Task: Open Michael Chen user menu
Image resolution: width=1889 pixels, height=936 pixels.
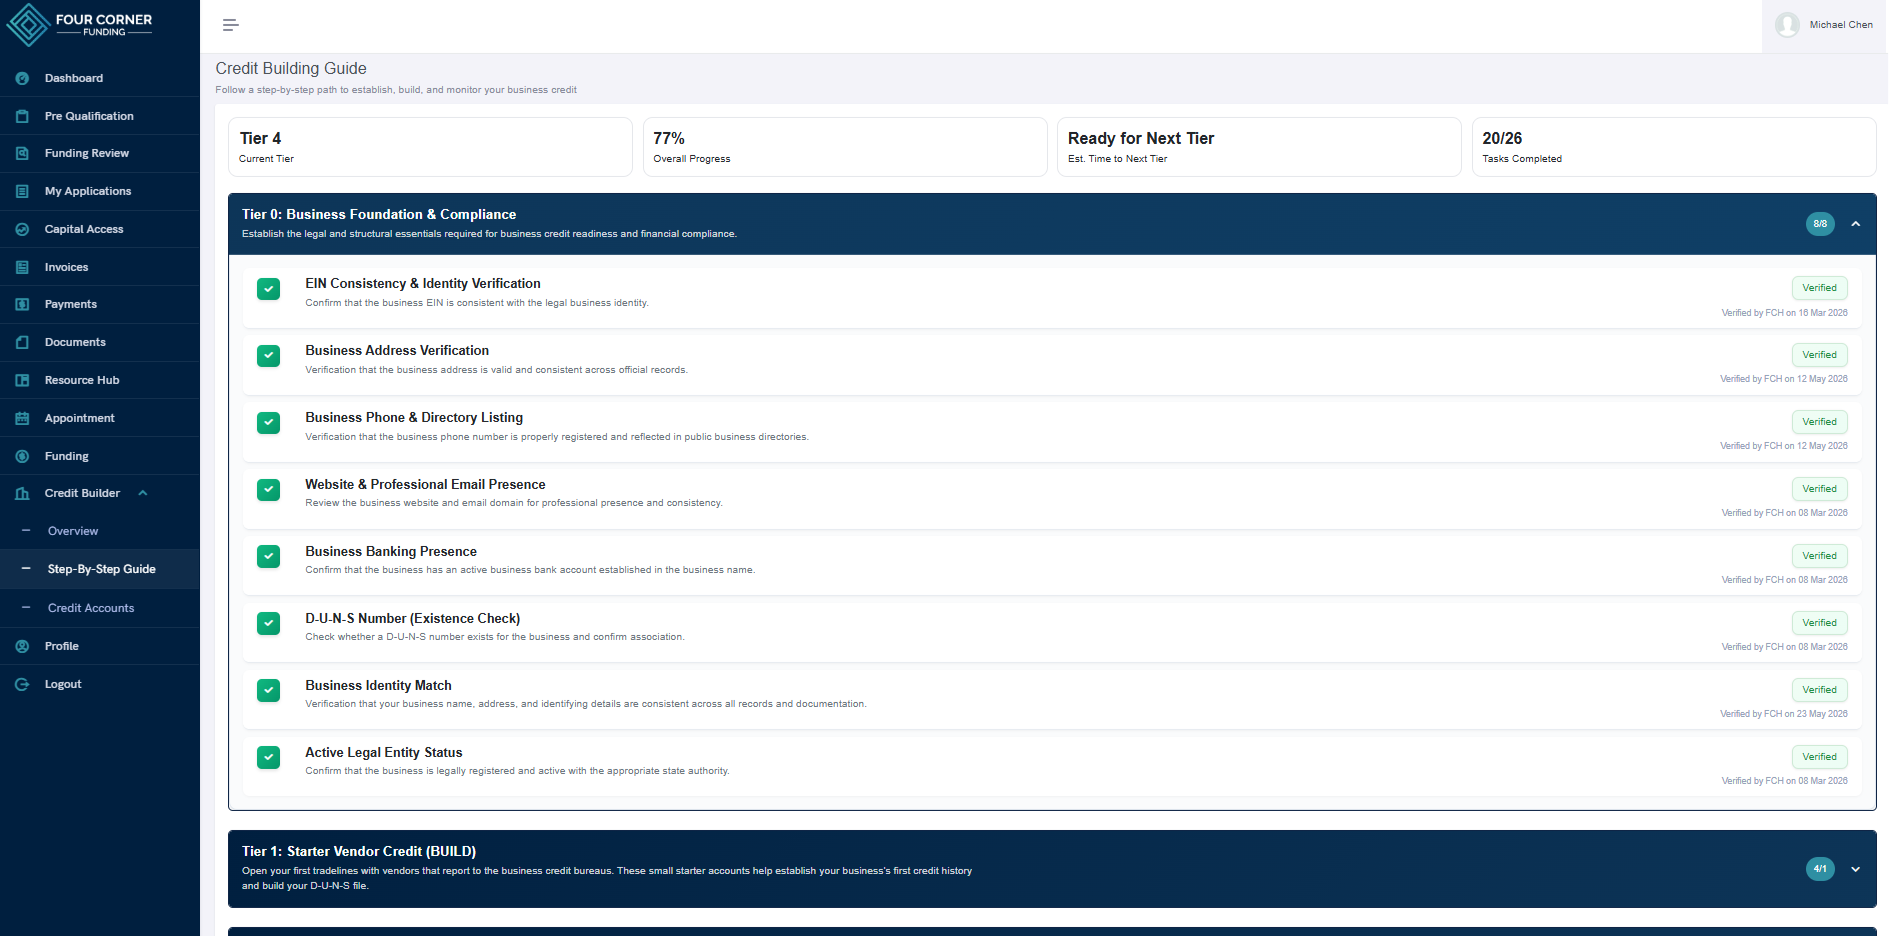Action: pyautogui.click(x=1824, y=25)
